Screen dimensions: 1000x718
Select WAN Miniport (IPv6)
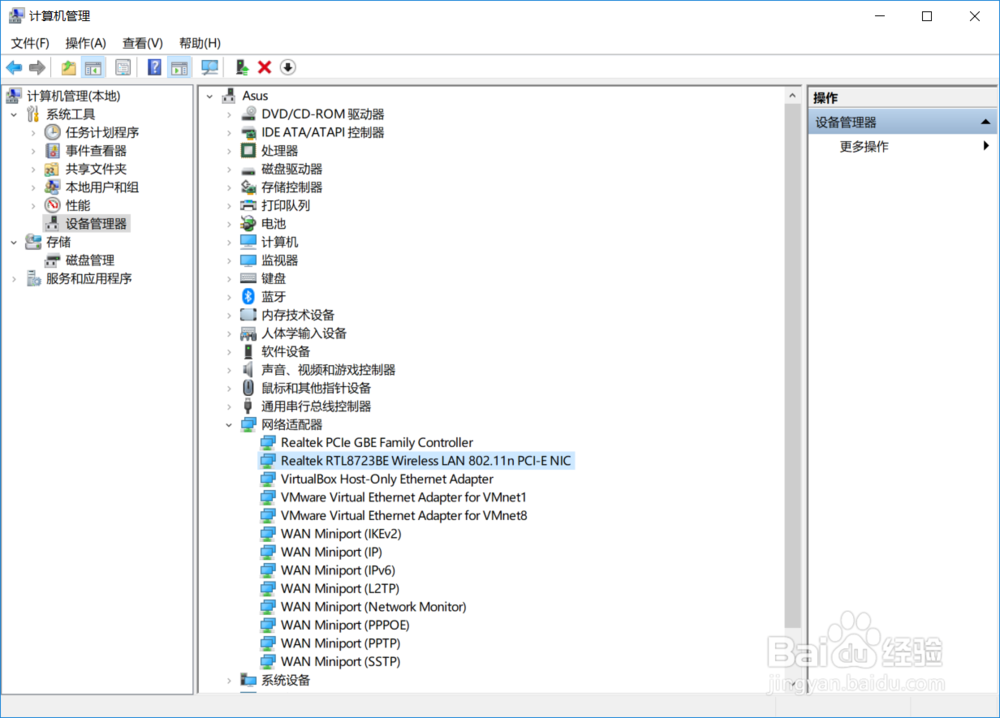tap(338, 570)
